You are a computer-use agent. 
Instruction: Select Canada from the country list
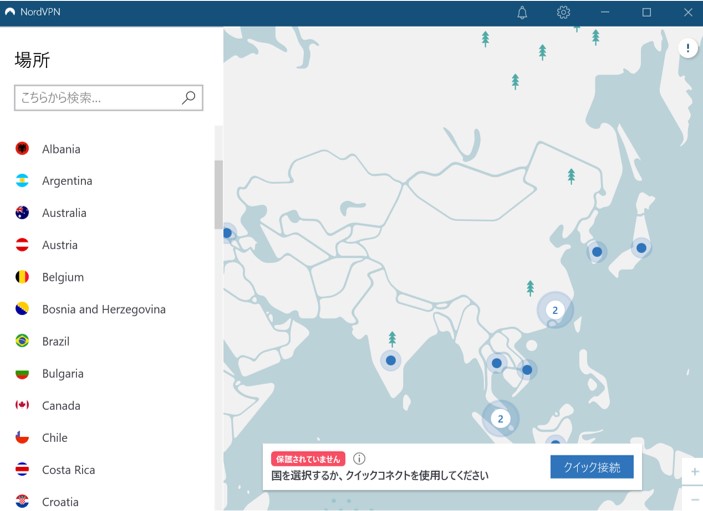point(60,405)
